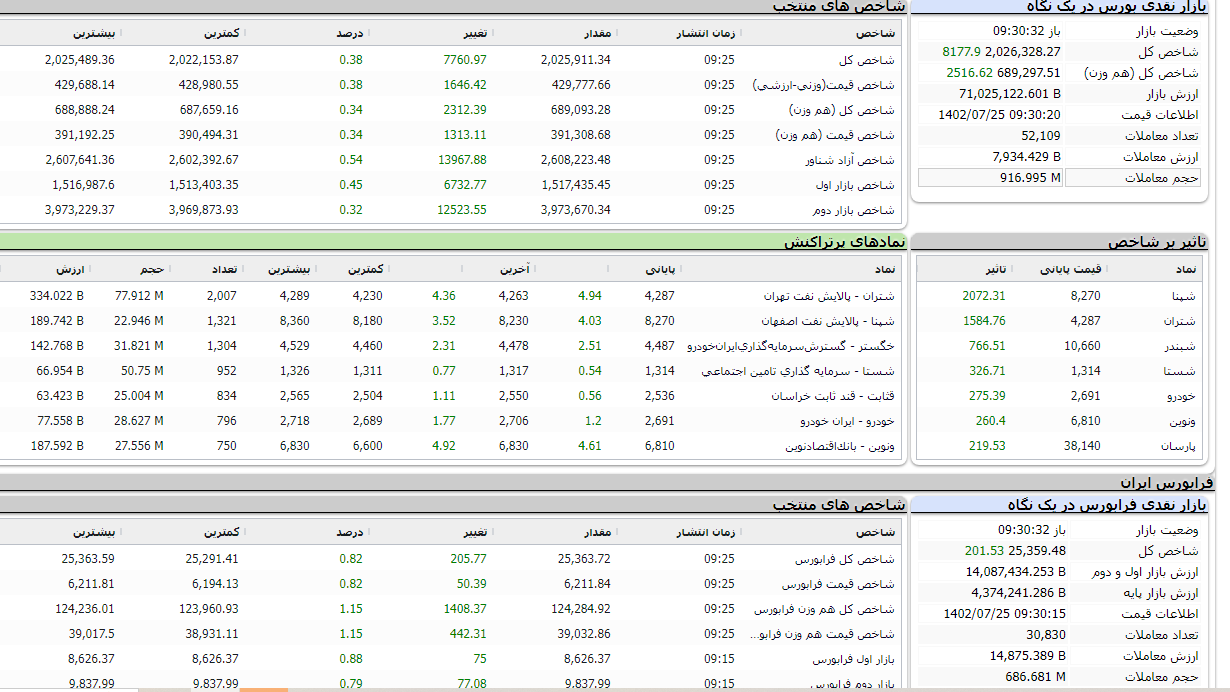
Task: Open شاخص آزاد شناور index row
Action: coord(849,160)
